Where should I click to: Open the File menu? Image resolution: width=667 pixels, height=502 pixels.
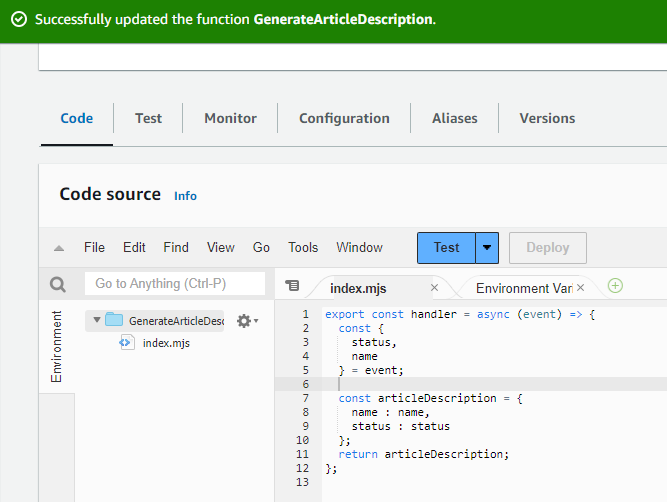[94, 248]
